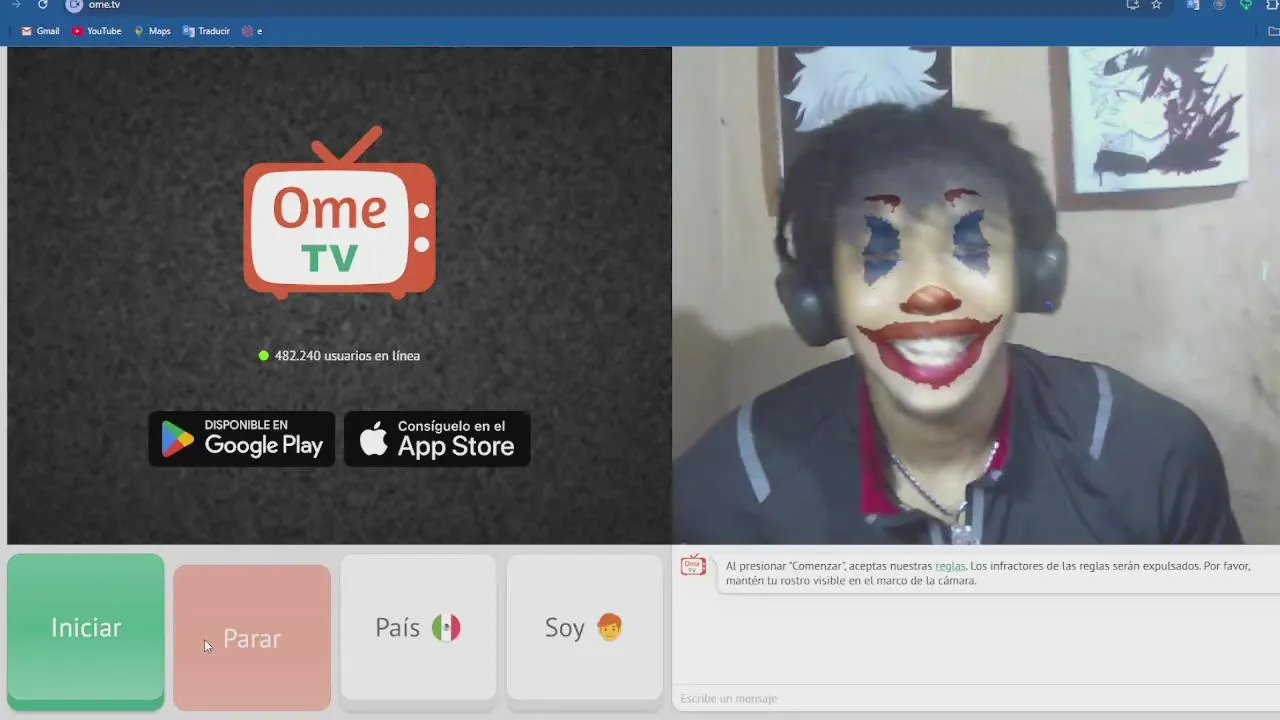Image resolution: width=1280 pixels, height=720 pixels.
Task: Open the Soy gender selector
Action: click(584, 628)
